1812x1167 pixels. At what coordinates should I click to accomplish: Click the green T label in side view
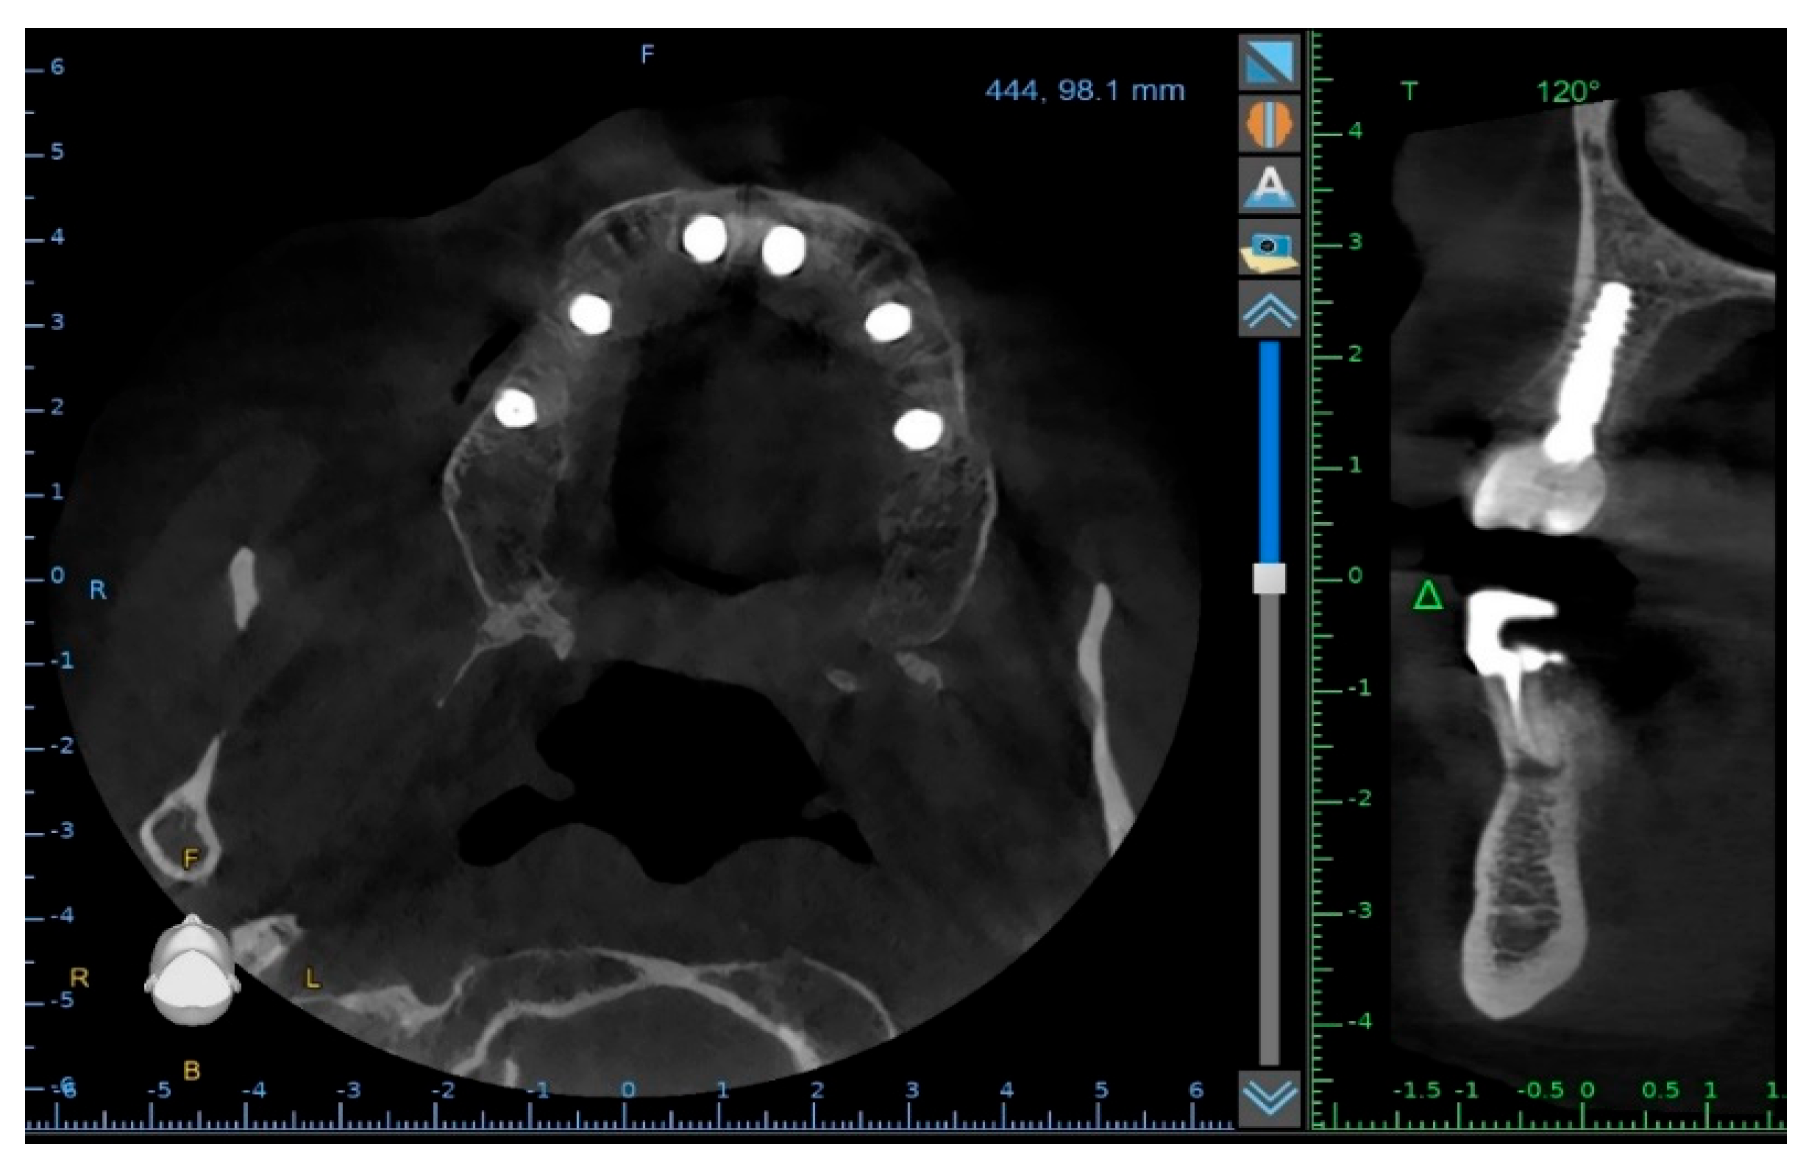click(x=1409, y=92)
